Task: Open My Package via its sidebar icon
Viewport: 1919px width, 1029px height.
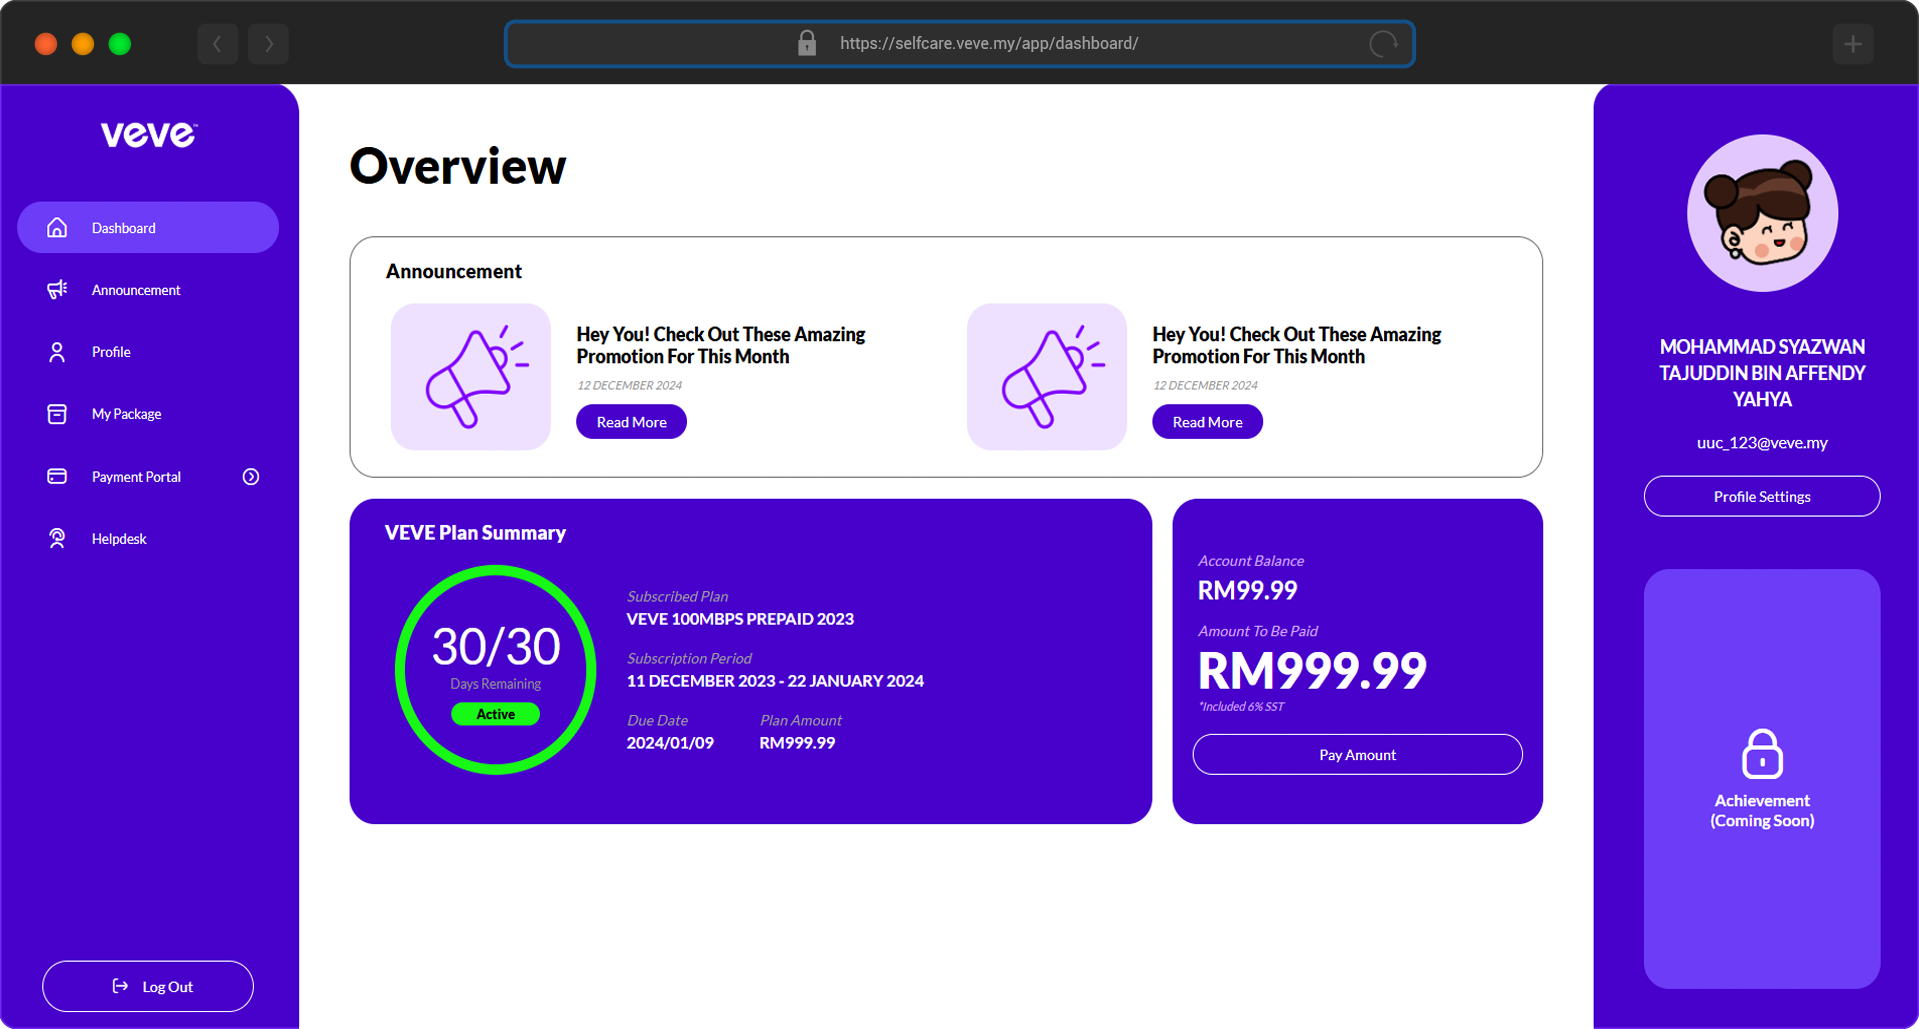Action: coord(57,413)
